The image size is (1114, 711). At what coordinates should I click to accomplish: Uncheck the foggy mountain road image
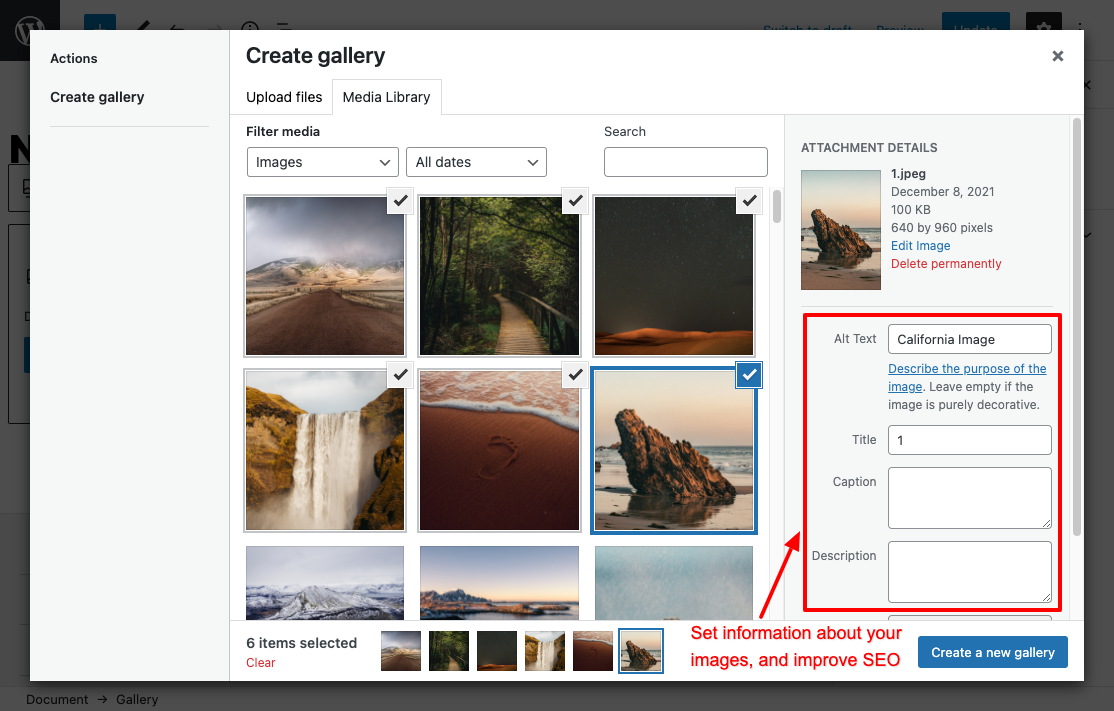click(401, 201)
